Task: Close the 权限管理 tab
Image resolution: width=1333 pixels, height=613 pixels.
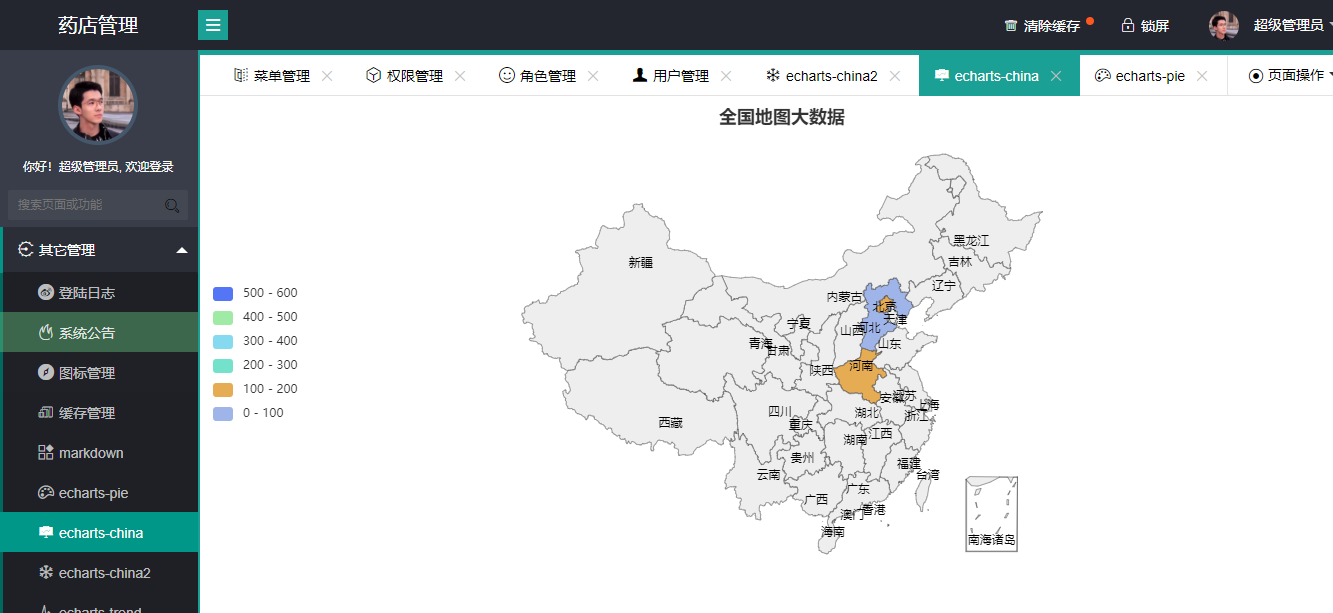Action: point(460,76)
